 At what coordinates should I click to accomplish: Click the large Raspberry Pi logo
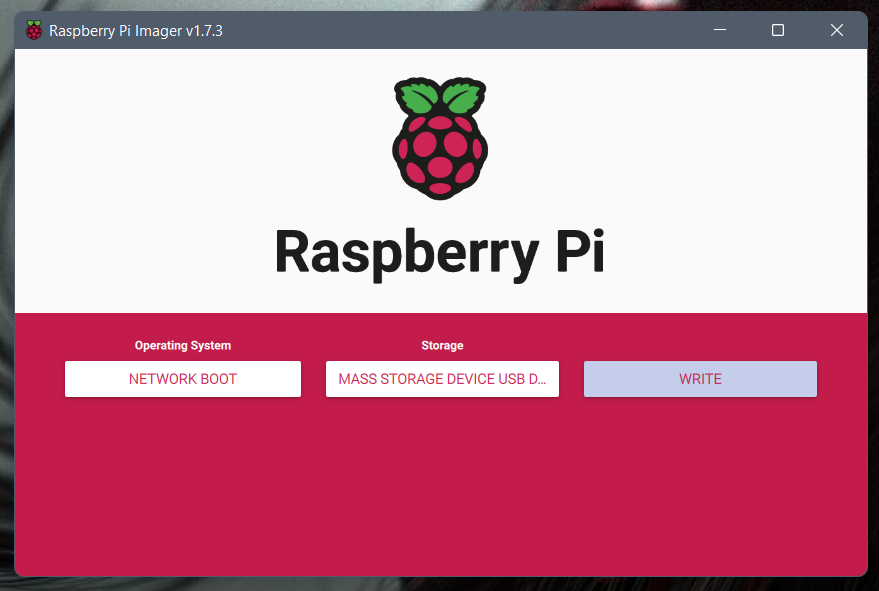click(x=439, y=138)
